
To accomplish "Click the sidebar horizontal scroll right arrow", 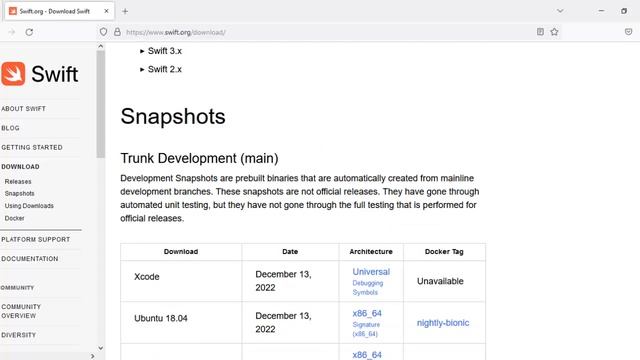I will pos(93,356).
